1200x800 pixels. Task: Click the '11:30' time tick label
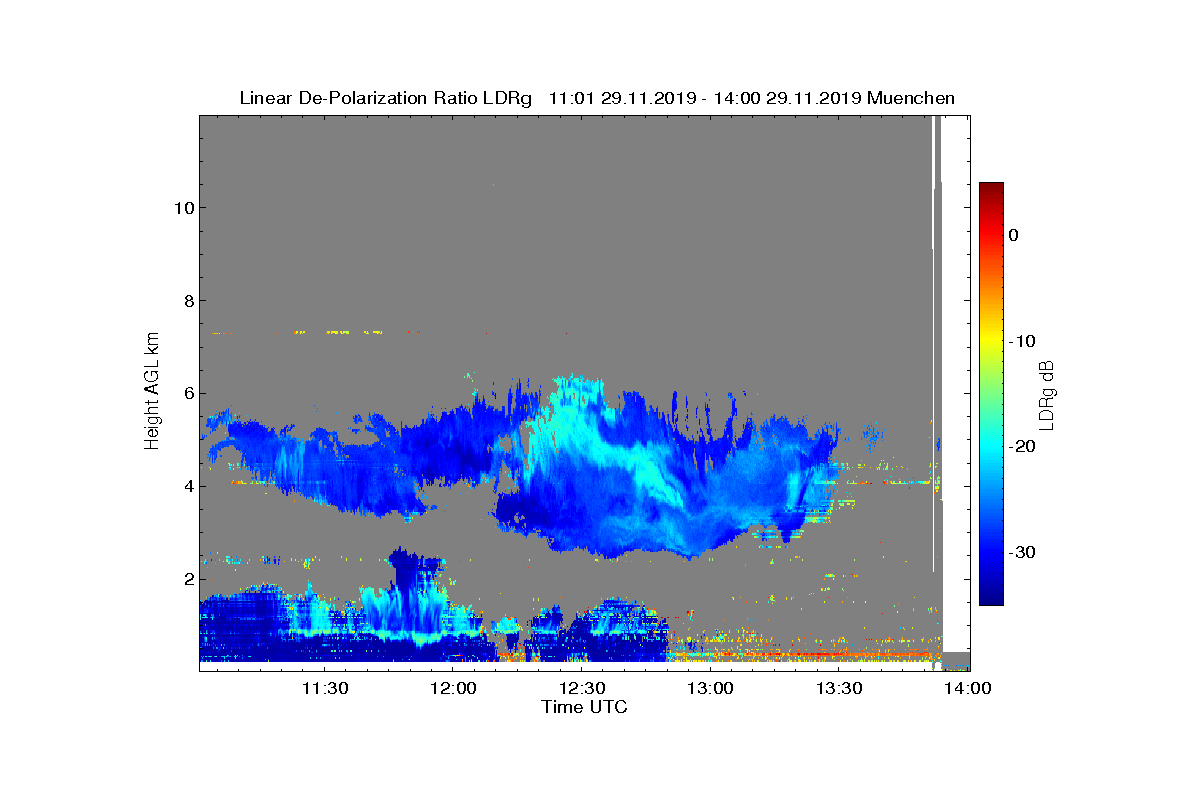[325, 689]
